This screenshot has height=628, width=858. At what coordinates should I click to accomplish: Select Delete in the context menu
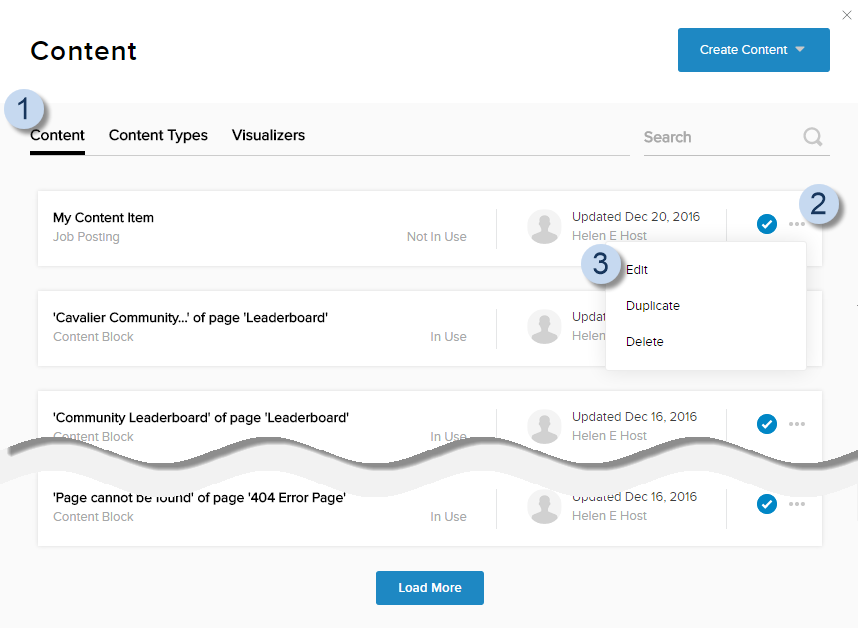click(x=645, y=342)
